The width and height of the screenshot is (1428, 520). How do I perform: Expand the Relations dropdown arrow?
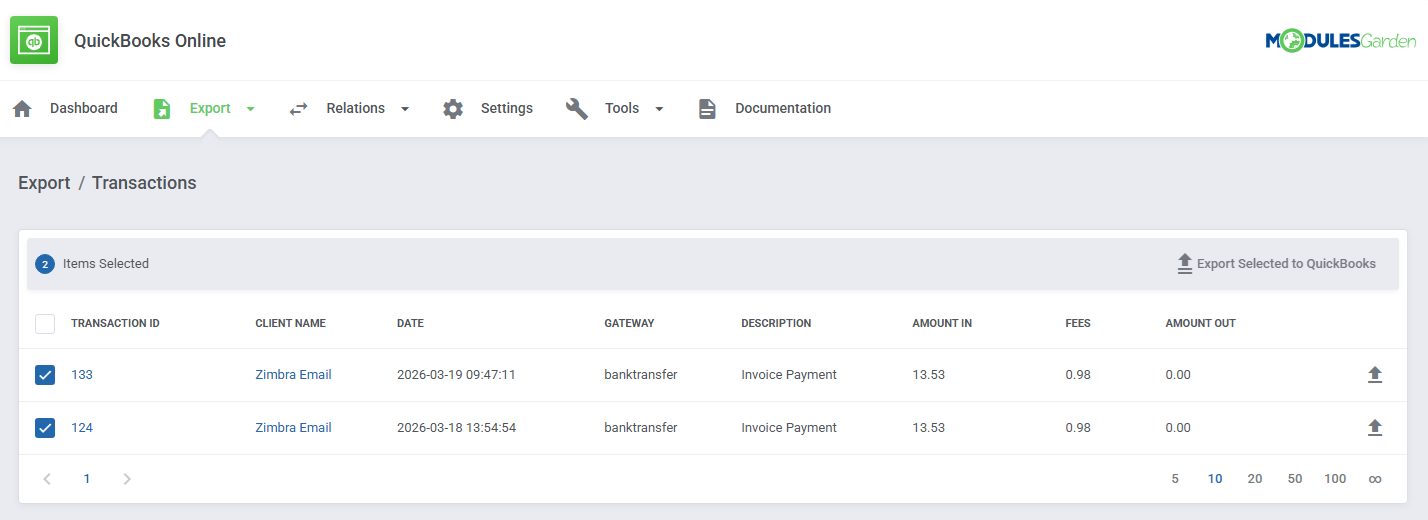[x=405, y=109]
